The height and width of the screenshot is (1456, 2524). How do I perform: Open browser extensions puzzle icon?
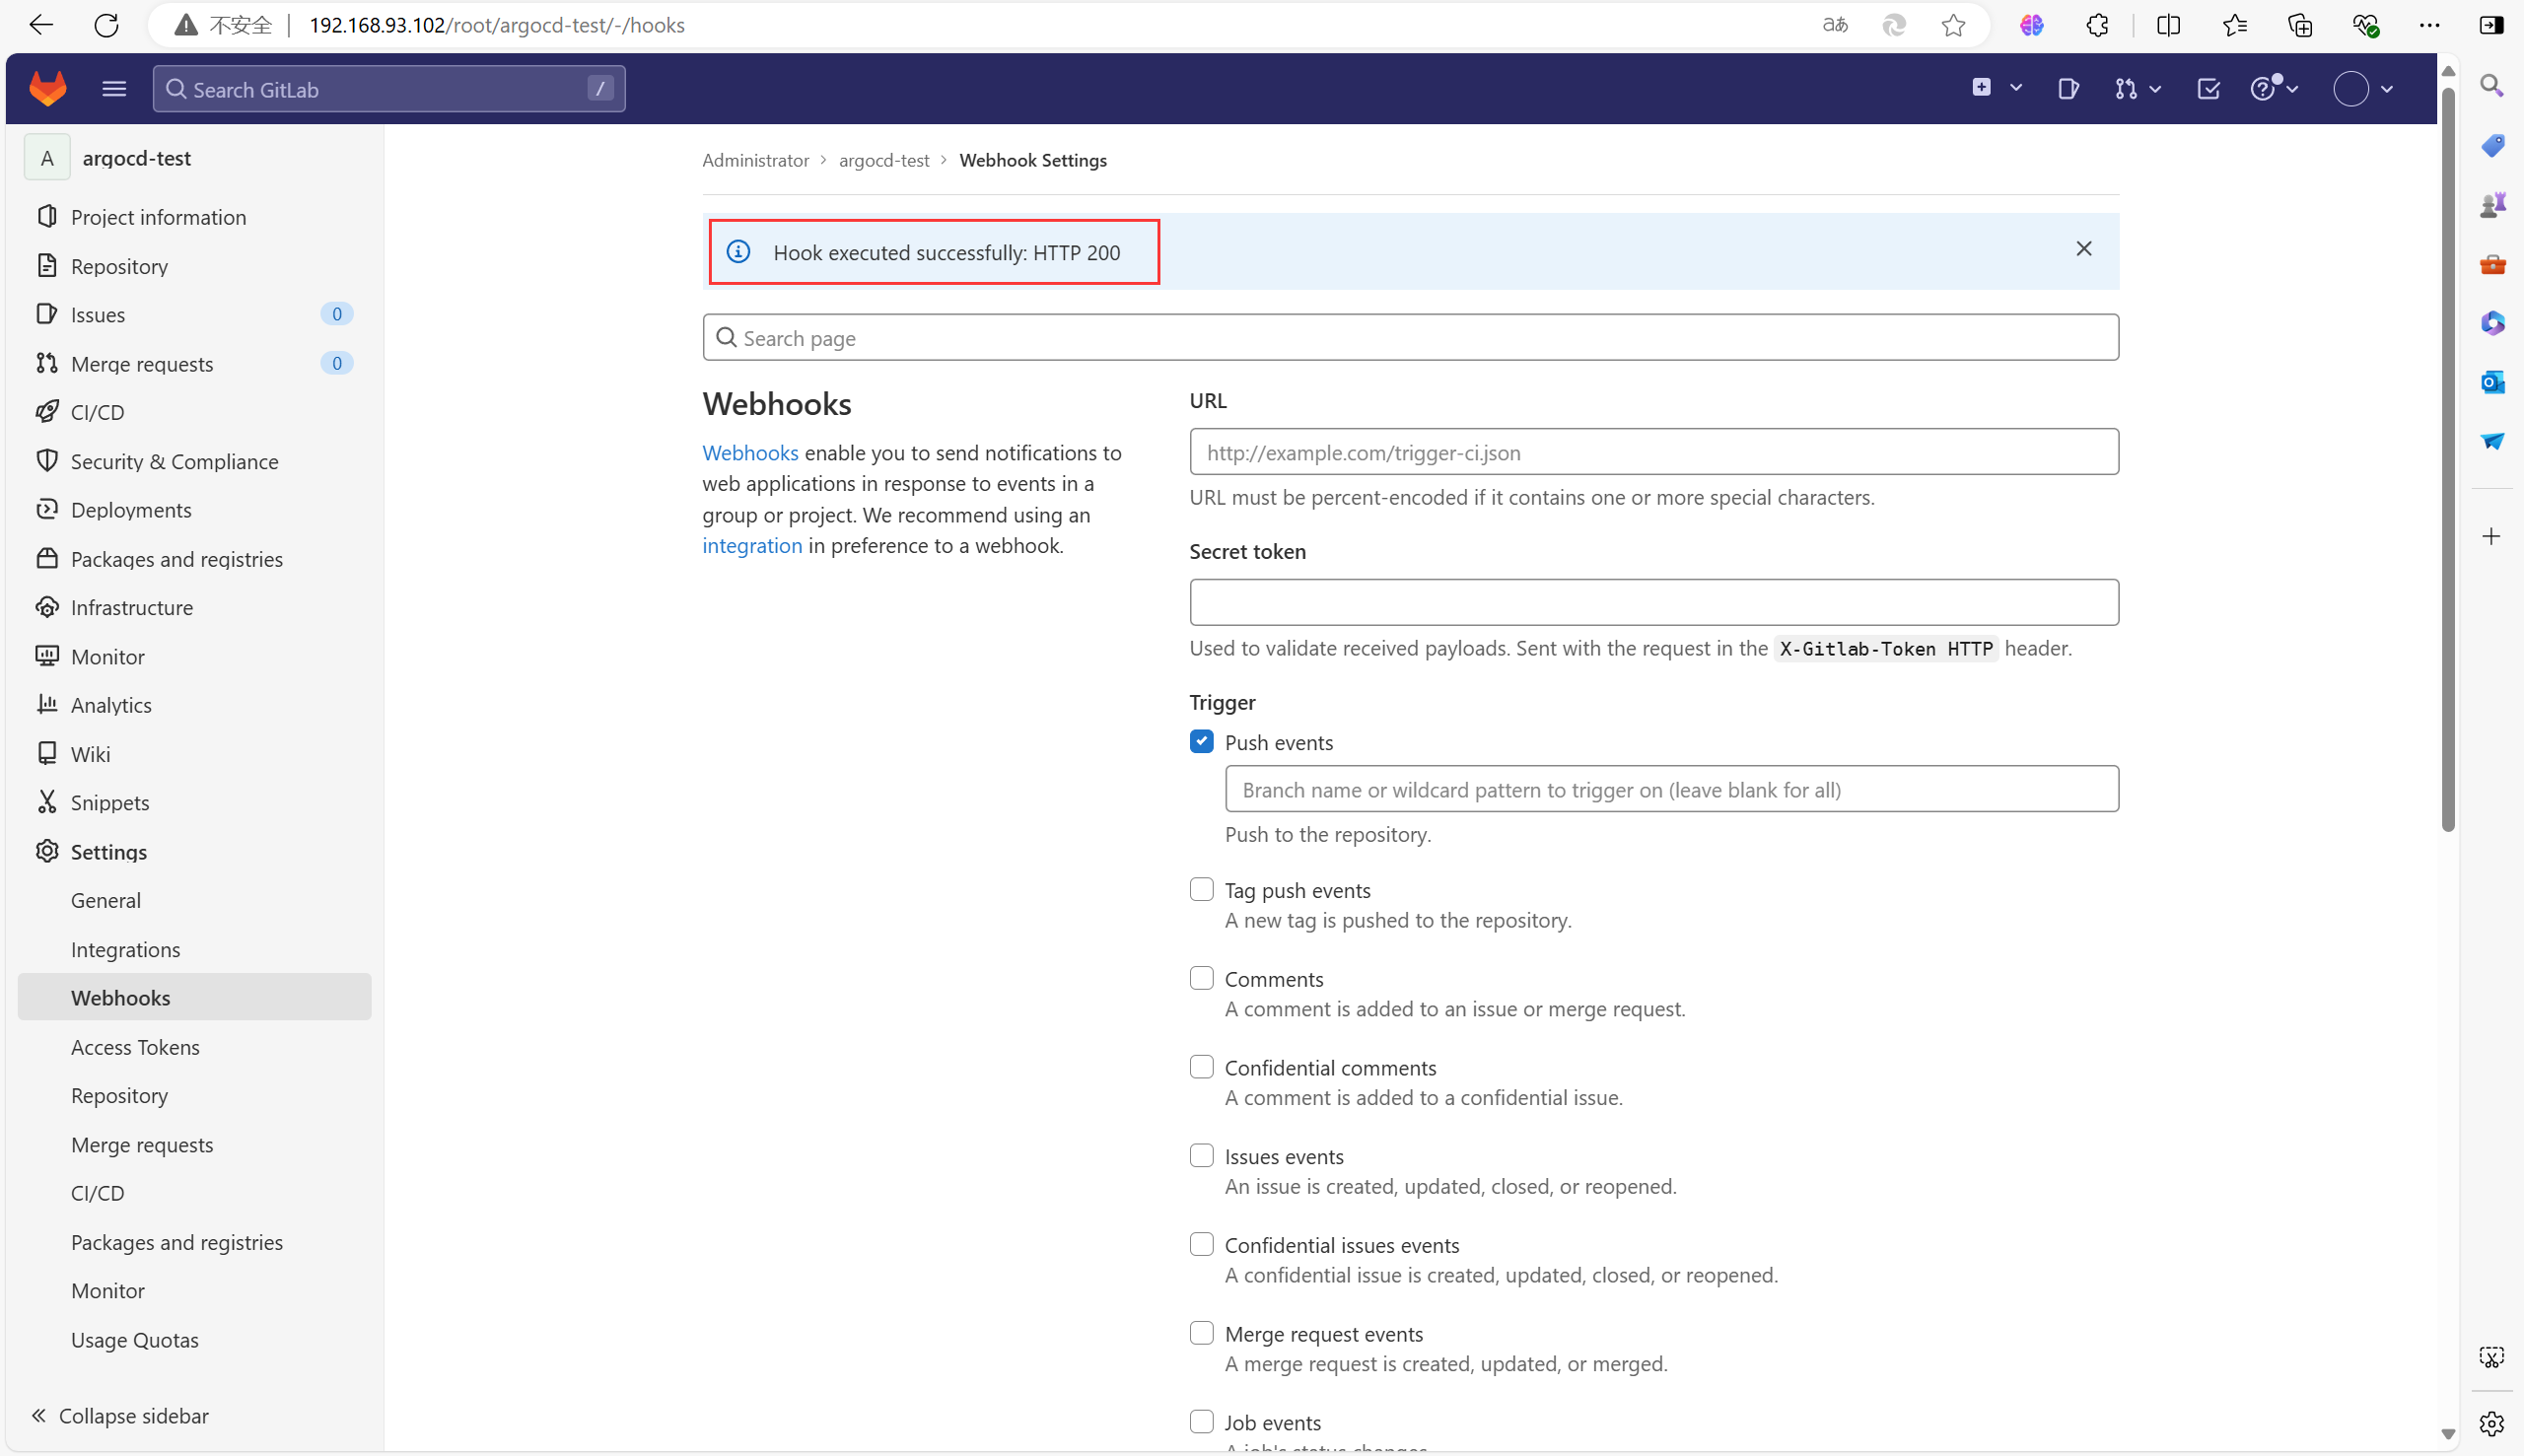pyautogui.click(x=2097, y=25)
